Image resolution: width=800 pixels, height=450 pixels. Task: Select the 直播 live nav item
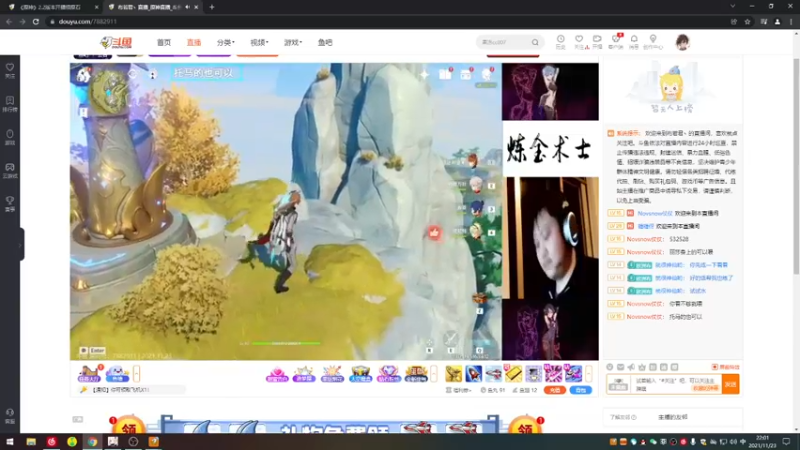click(194, 42)
